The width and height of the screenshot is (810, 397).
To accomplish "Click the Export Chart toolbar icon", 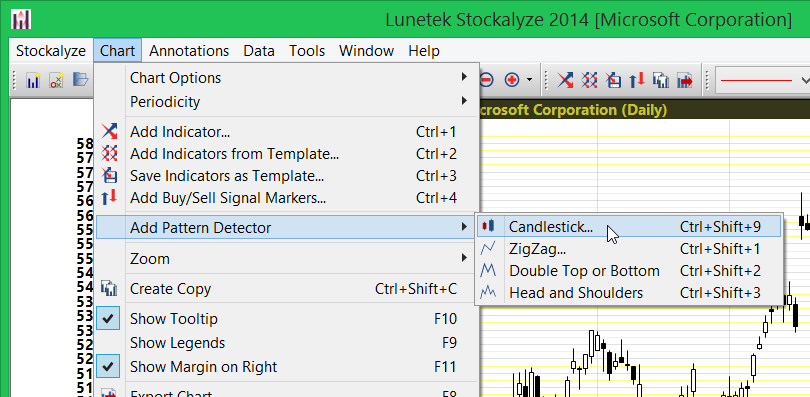I will (x=684, y=80).
